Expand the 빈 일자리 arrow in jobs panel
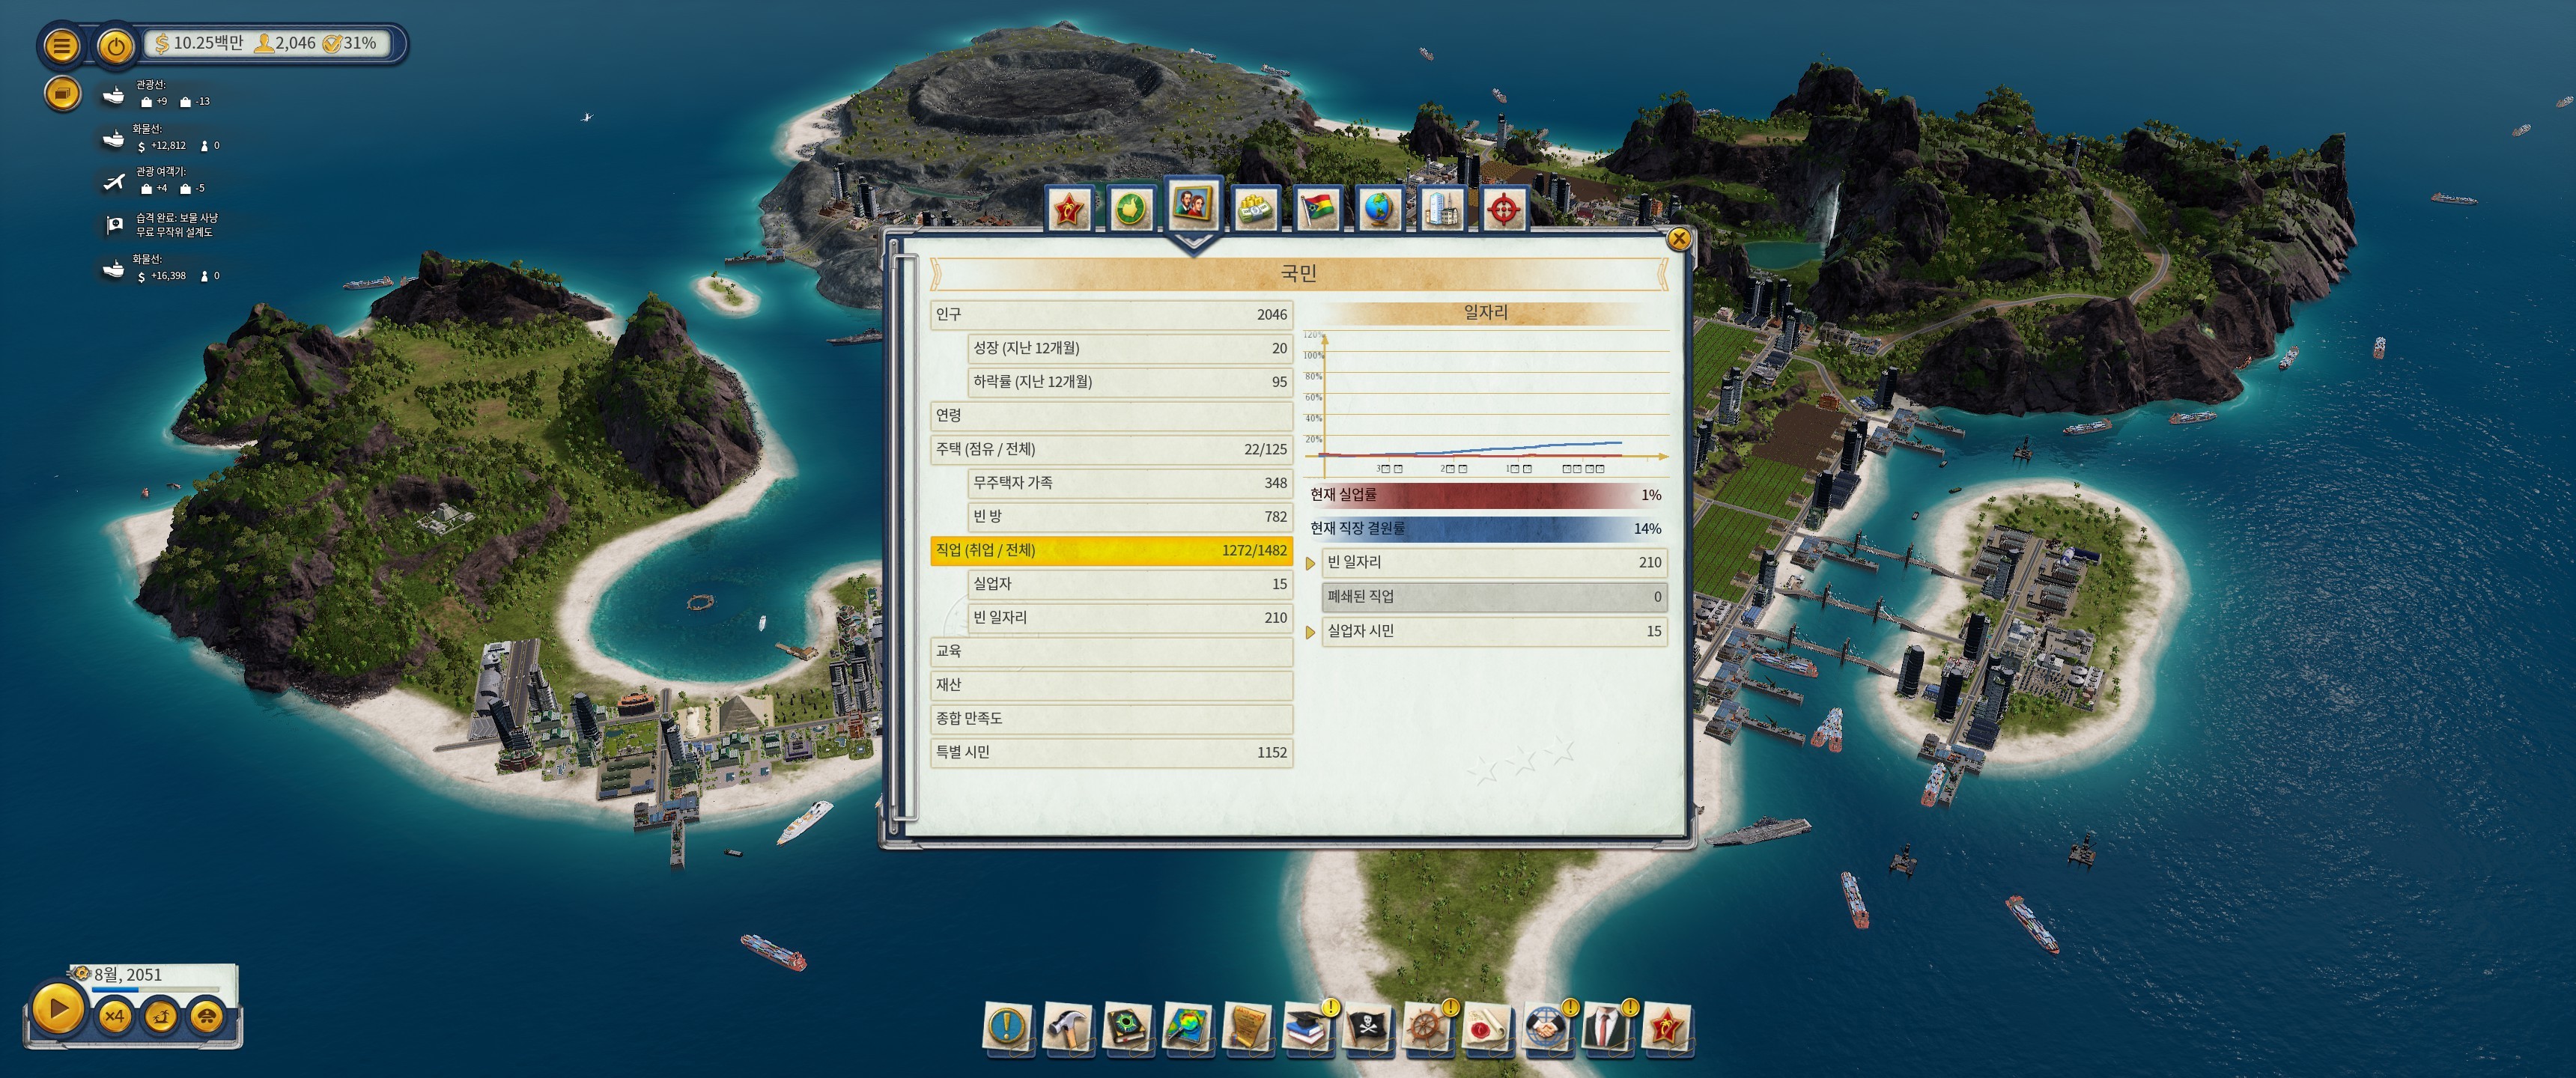Viewport: 2576px width, 1078px height. (x=1310, y=564)
